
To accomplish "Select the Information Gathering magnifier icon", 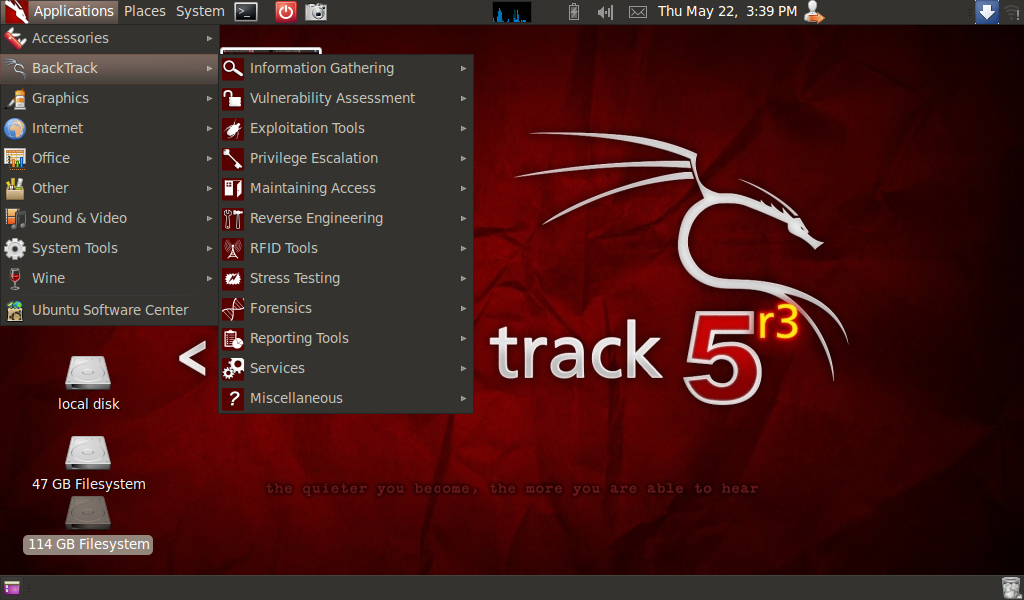I will pyautogui.click(x=233, y=69).
